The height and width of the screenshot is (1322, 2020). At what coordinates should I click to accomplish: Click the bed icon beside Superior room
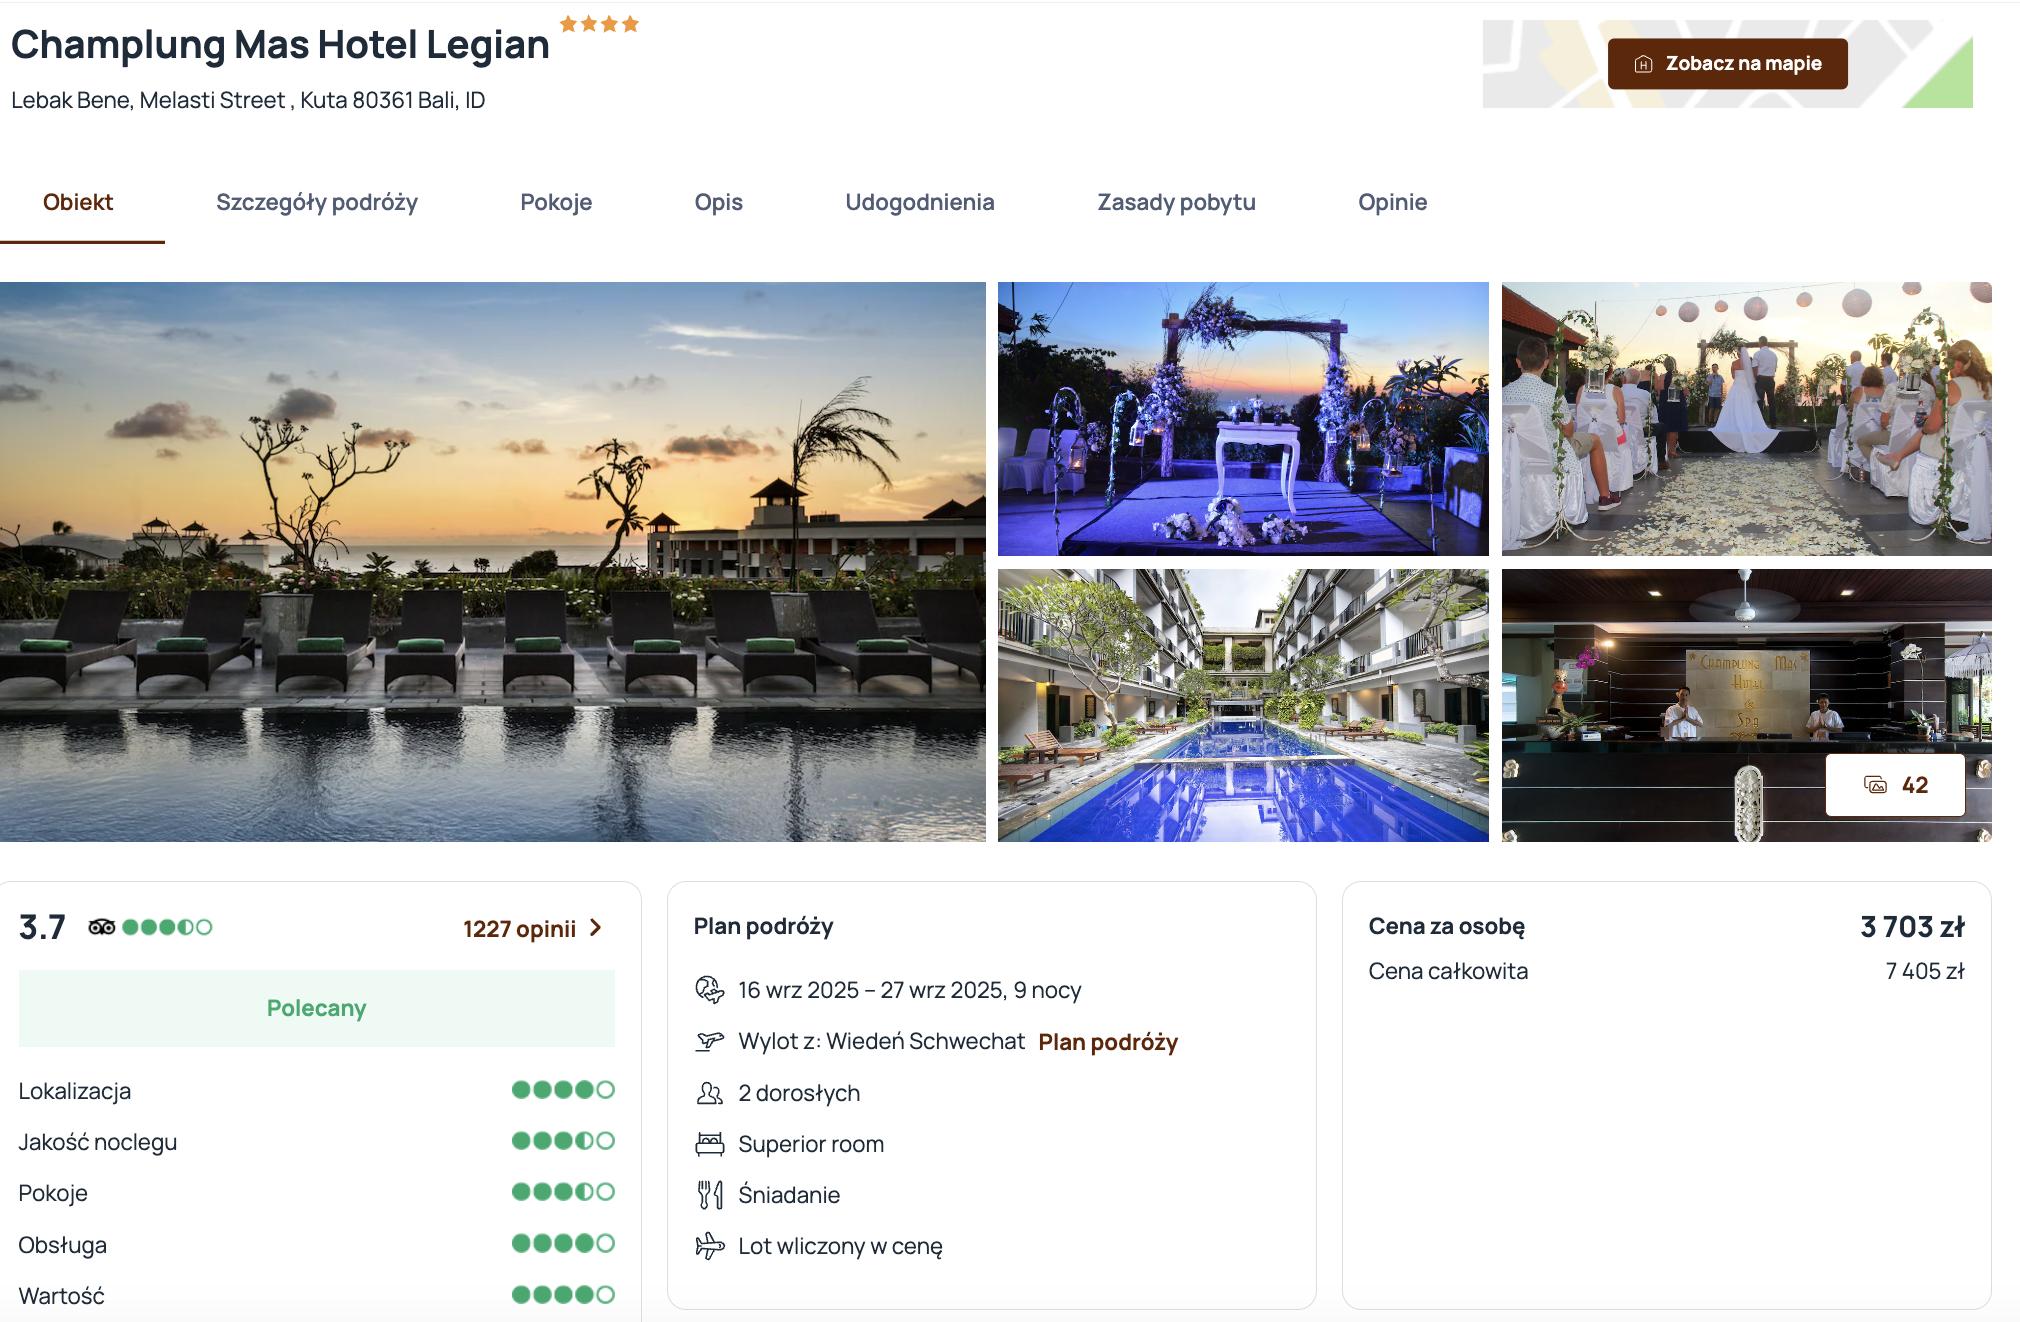tap(709, 1144)
